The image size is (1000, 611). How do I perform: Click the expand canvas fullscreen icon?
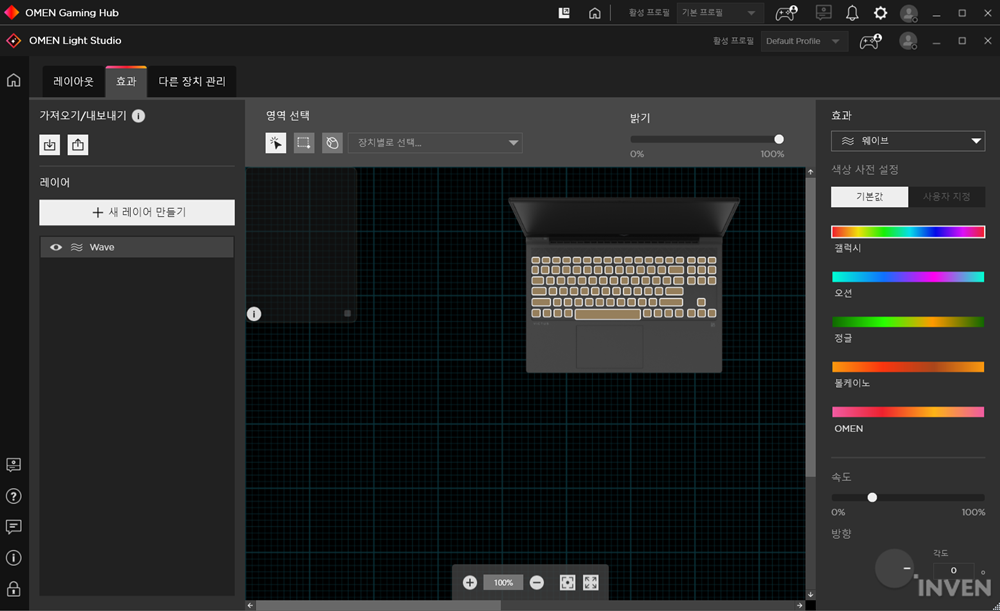click(591, 582)
